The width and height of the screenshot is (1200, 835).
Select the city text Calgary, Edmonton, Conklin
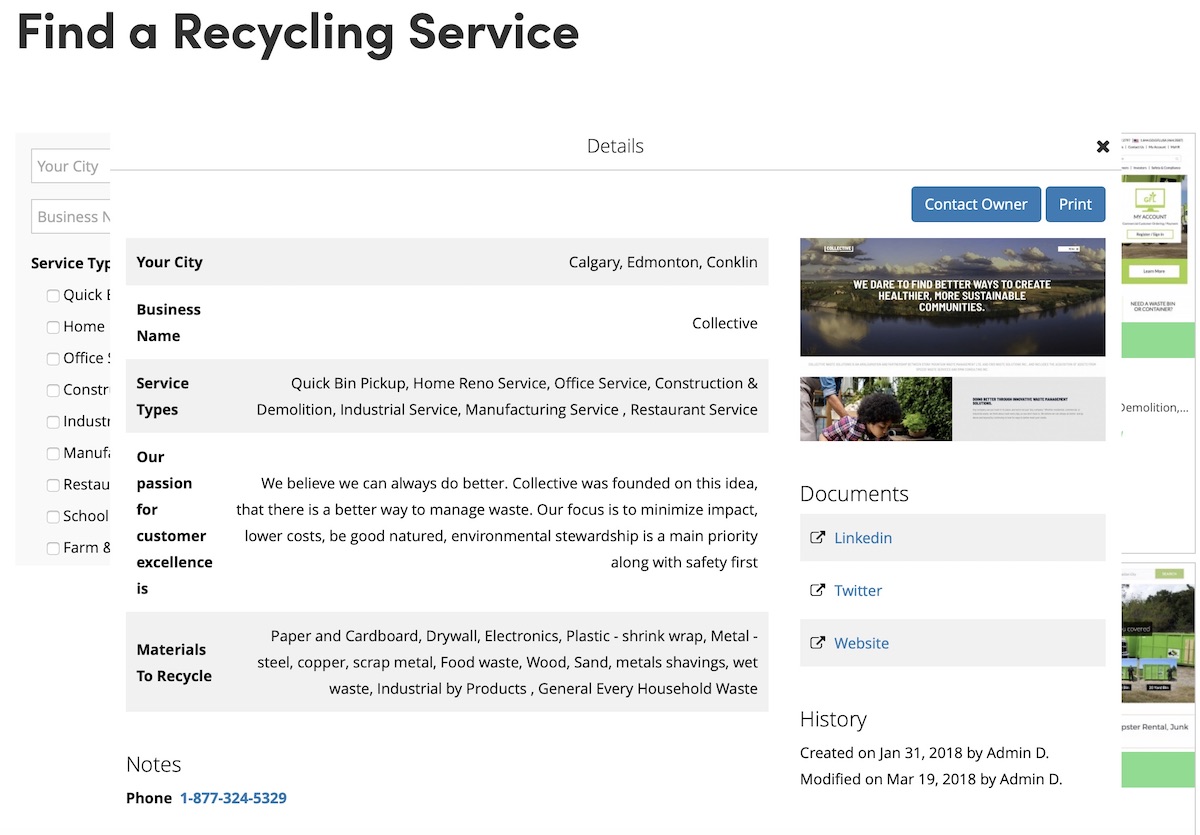coord(663,262)
